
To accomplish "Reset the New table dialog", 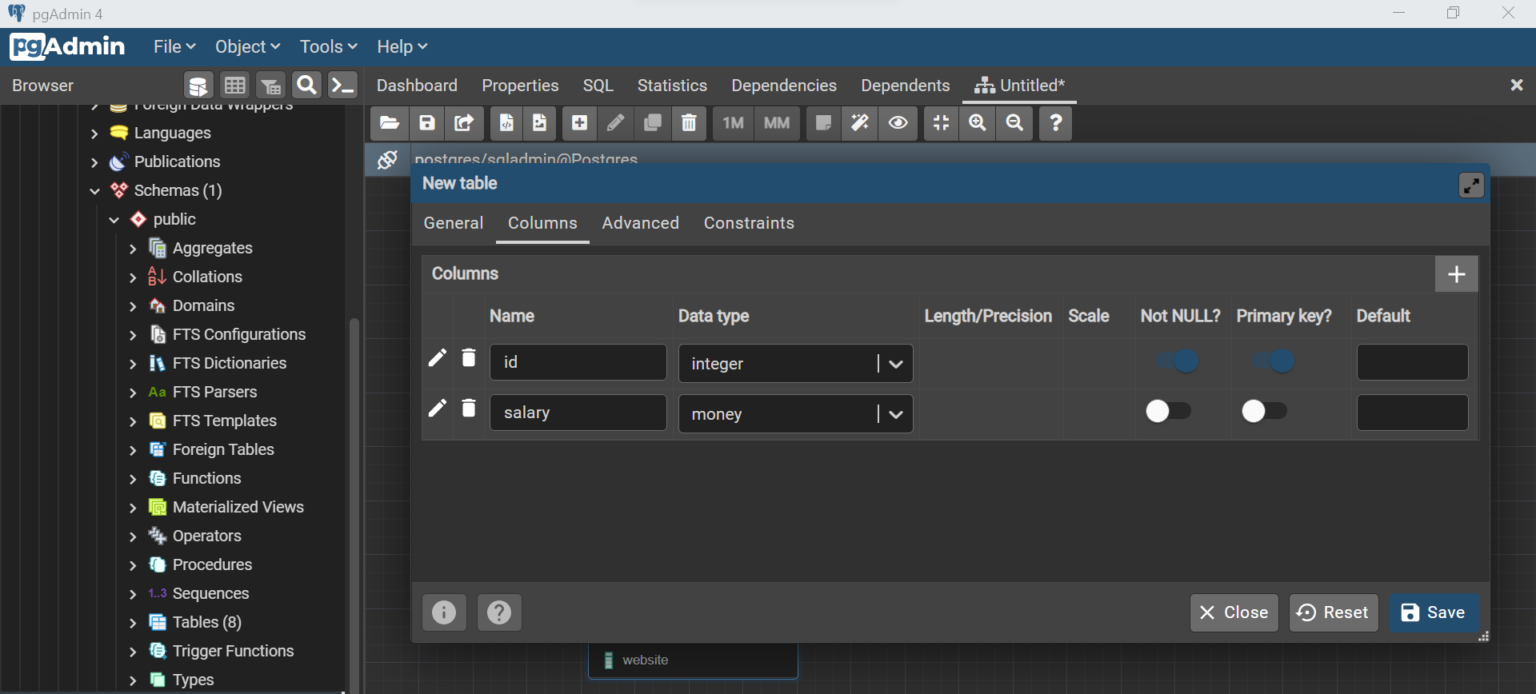I will [1333, 612].
